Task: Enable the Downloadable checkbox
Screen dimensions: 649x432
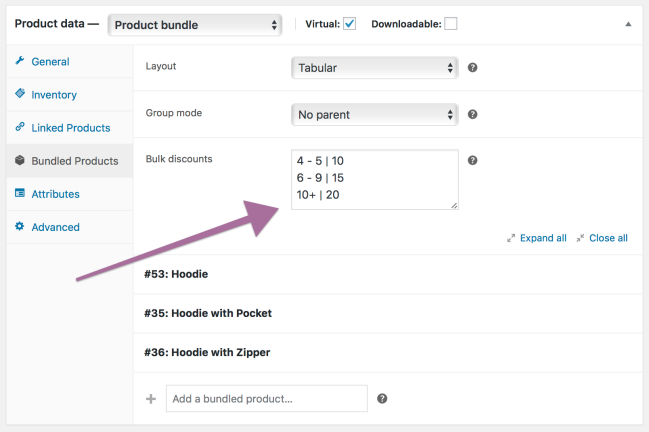Action: tap(451, 24)
